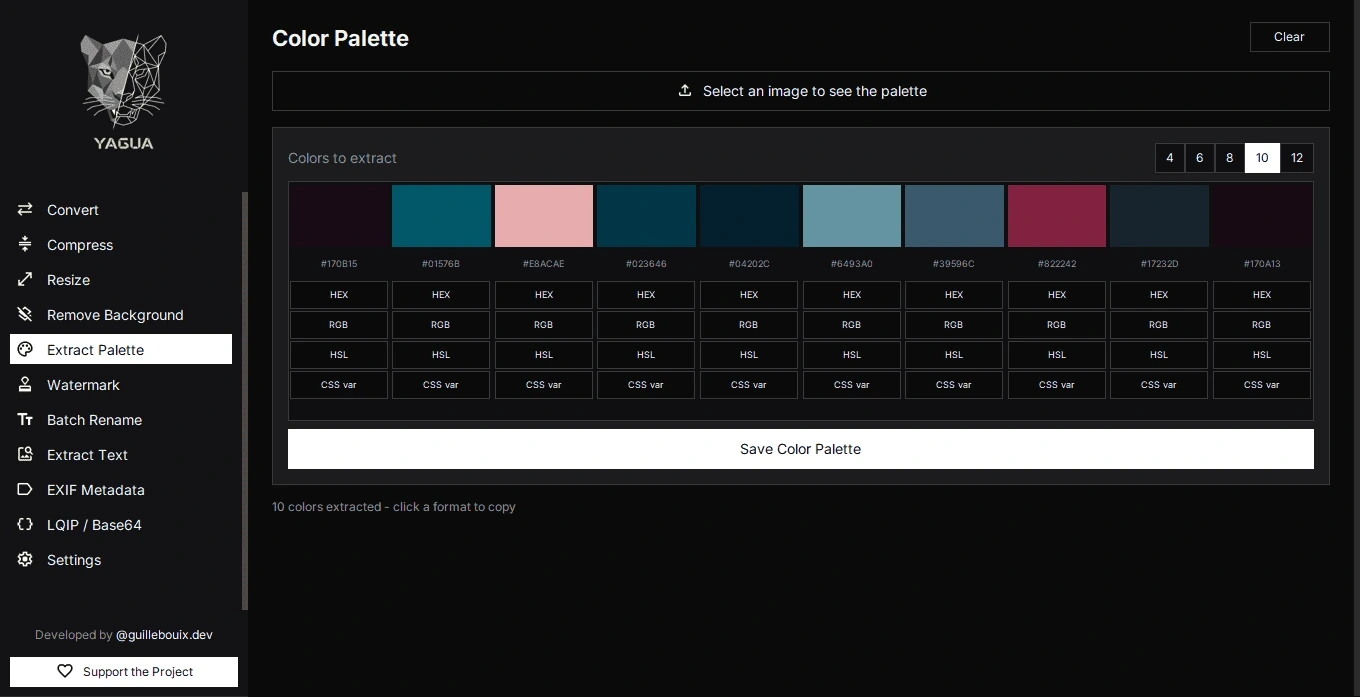Click the pink #E8ACAE swatch
This screenshot has width=1360, height=697.
click(544, 216)
